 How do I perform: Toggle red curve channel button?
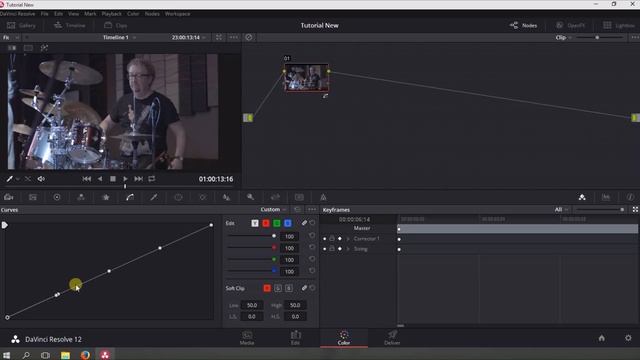coord(266,223)
